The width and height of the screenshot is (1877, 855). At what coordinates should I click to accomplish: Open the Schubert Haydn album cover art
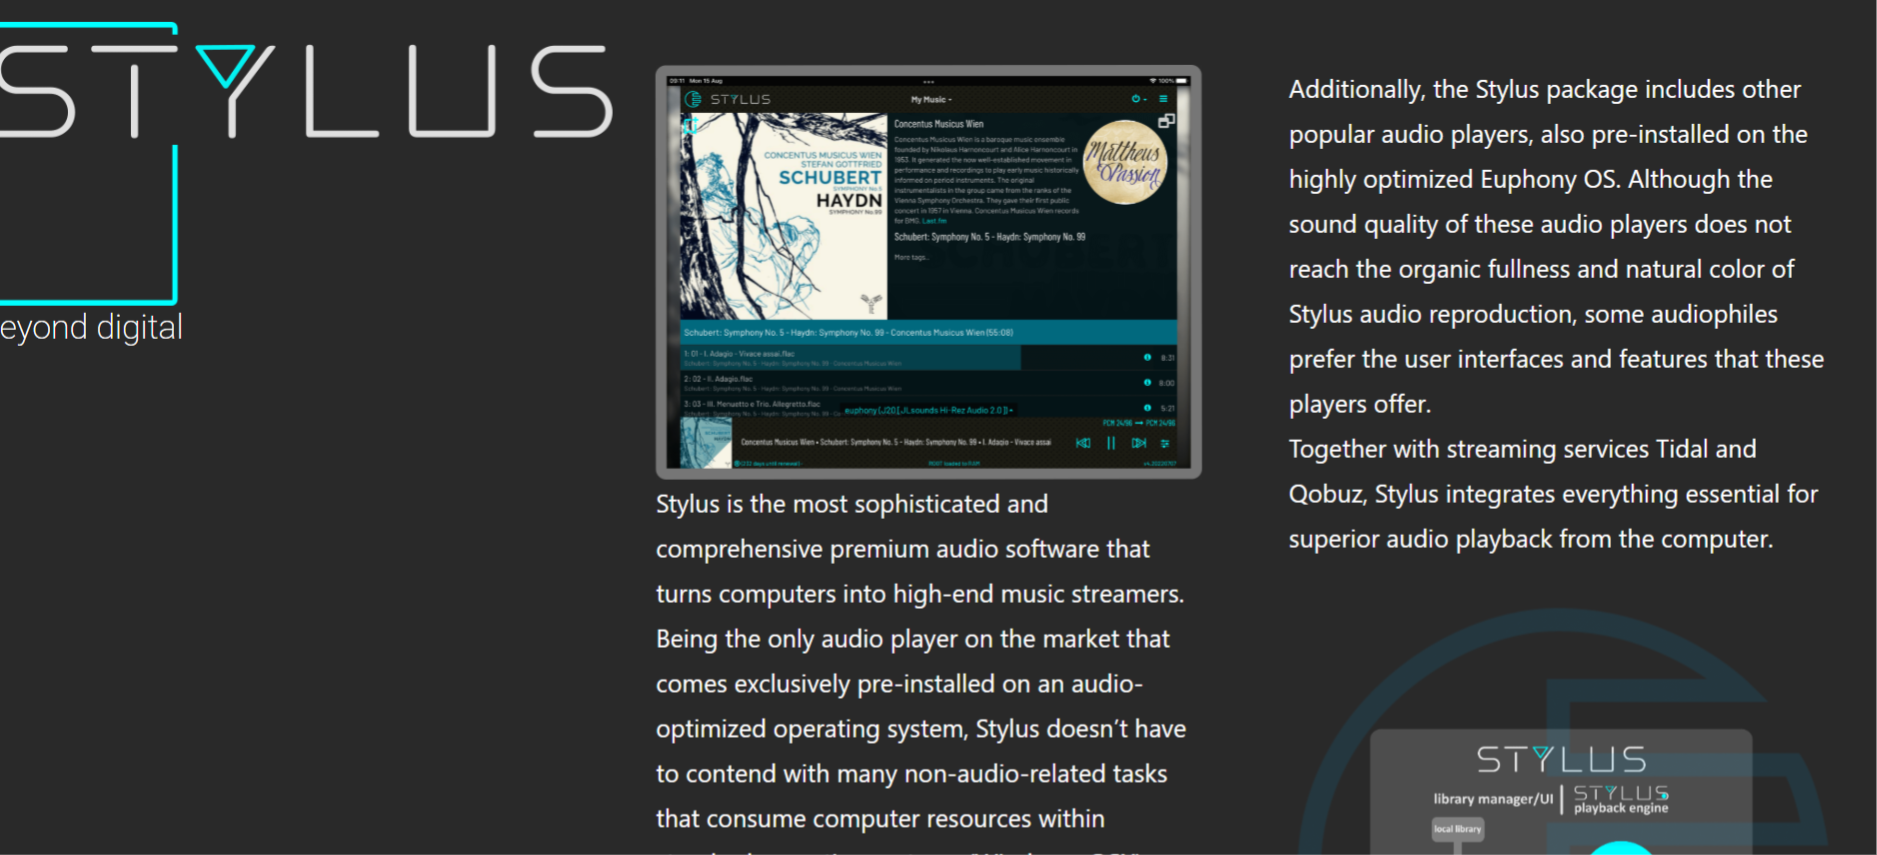(784, 216)
